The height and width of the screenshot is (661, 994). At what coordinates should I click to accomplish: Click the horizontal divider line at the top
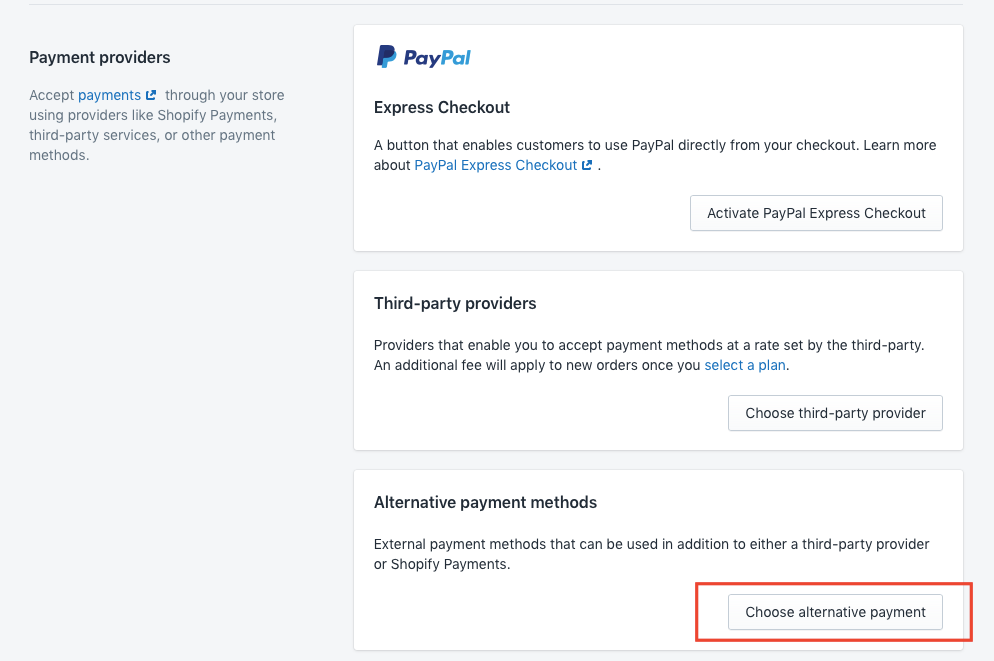(x=496, y=4)
